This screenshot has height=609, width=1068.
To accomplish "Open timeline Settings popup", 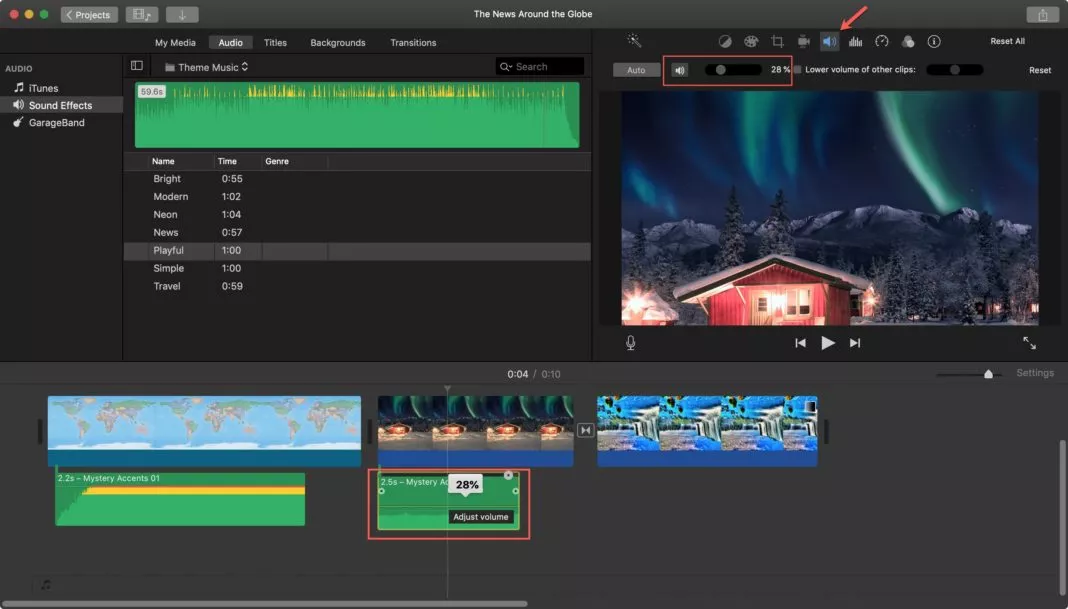I will (x=1035, y=373).
